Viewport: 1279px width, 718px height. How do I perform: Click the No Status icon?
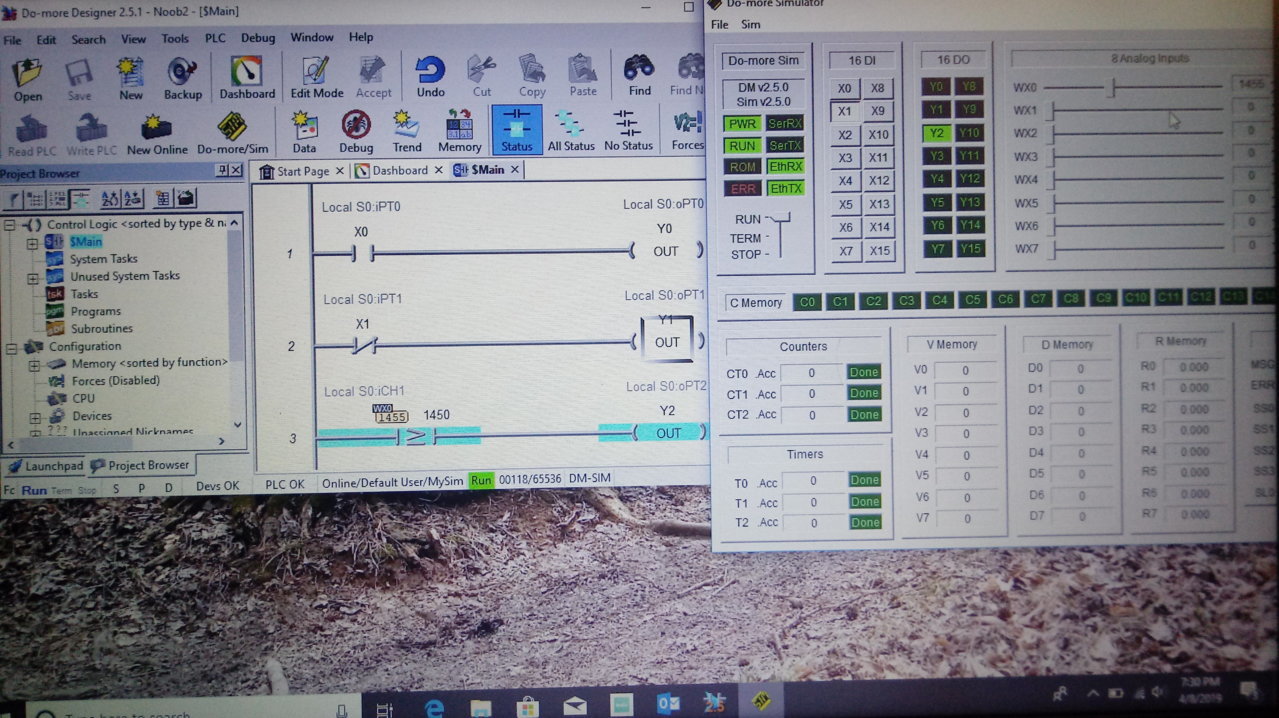pyautogui.click(x=628, y=132)
